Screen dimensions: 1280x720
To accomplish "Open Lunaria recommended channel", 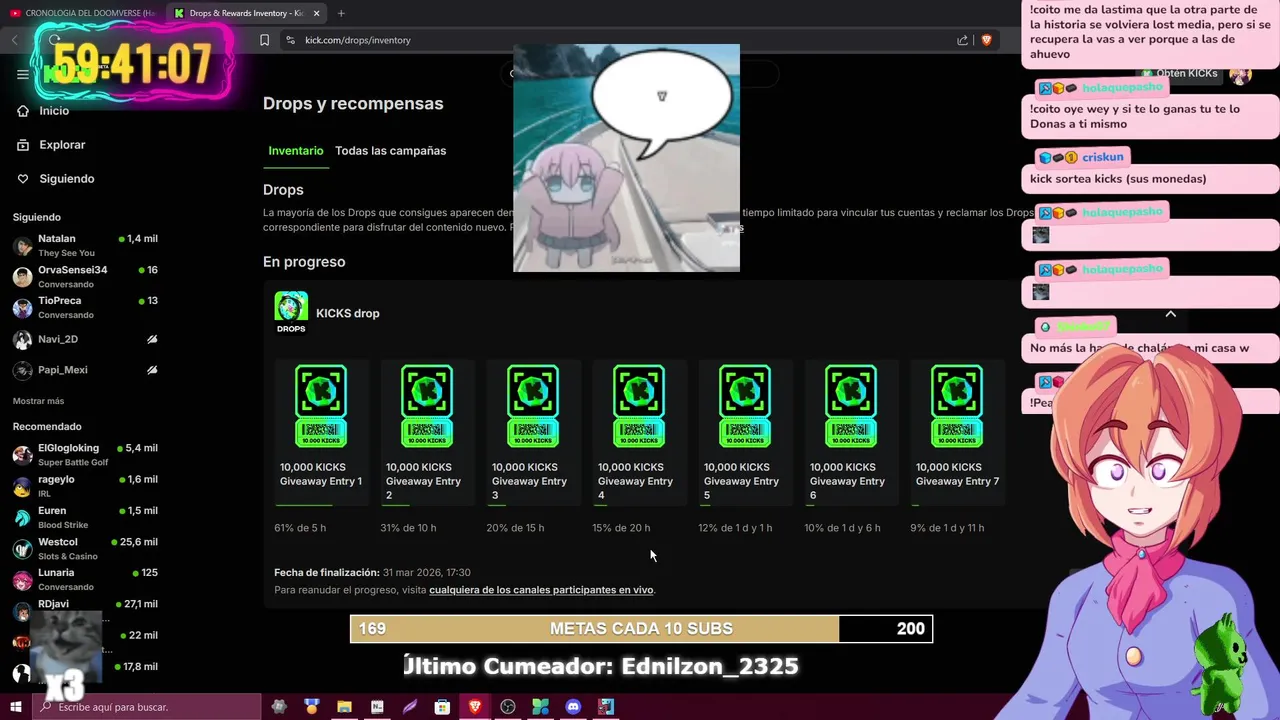I will 85,579.
